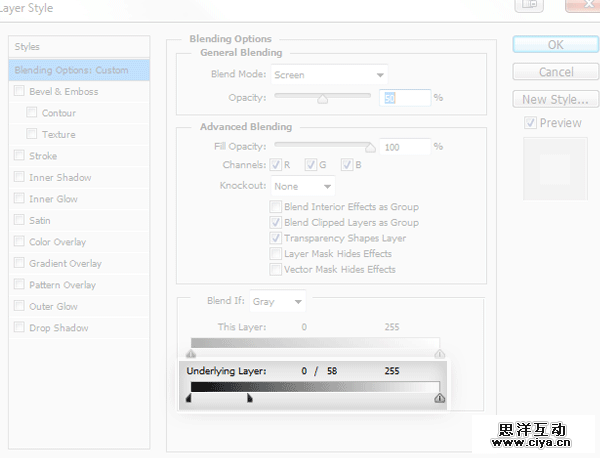This screenshot has height=458, width=600.
Task: Select Blending Options: Custom in styles list
Action: coord(78,70)
